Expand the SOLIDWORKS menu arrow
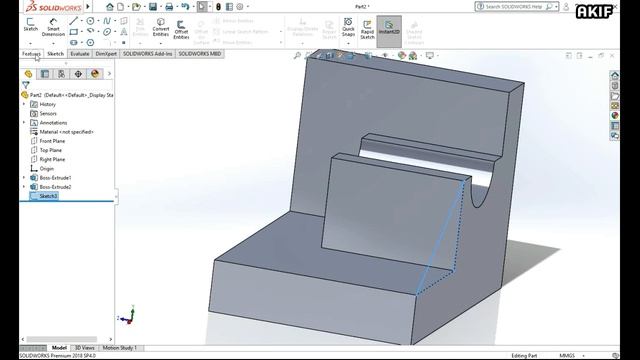 point(88,7)
